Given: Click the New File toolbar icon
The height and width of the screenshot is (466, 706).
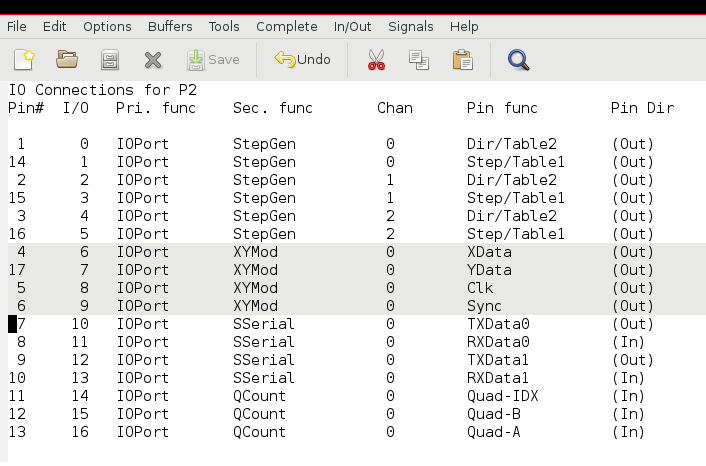Looking at the screenshot, I should [x=24, y=59].
